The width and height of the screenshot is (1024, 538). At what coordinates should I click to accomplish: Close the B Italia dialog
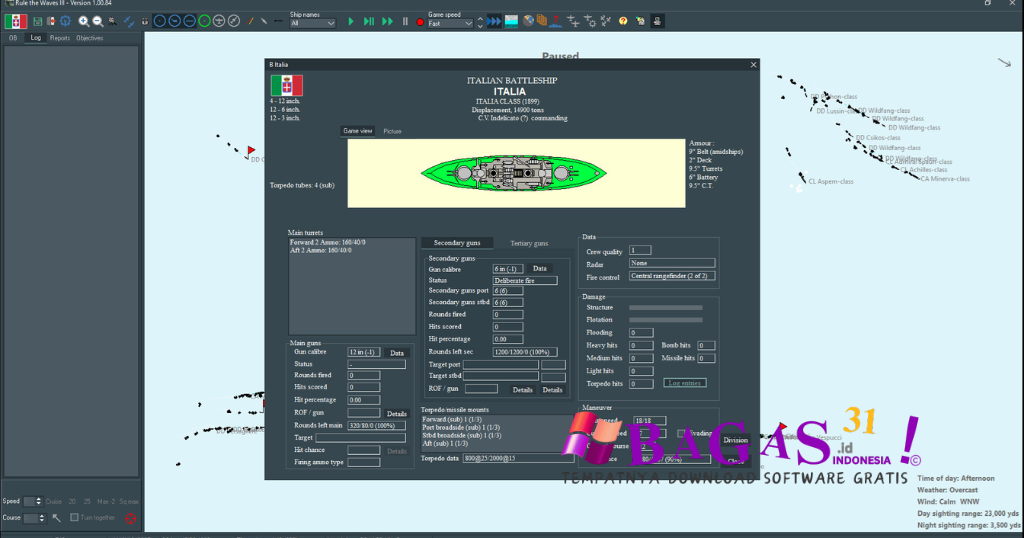point(753,65)
